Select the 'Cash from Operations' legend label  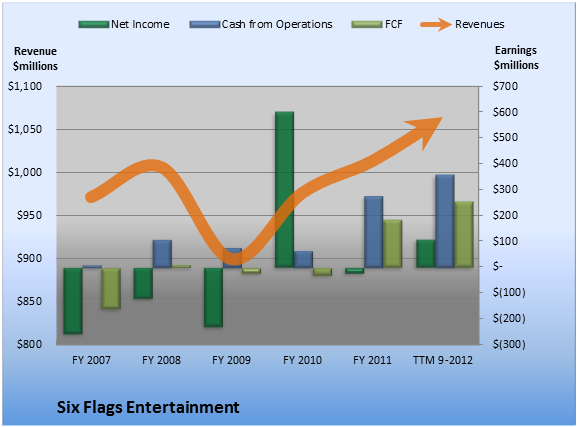(277, 24)
